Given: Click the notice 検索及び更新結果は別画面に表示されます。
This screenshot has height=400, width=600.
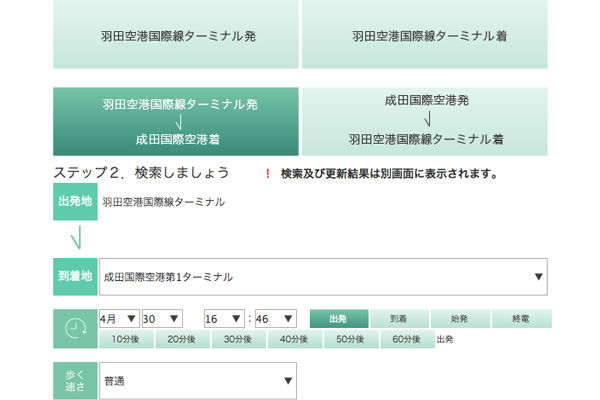Looking at the screenshot, I should tap(389, 174).
